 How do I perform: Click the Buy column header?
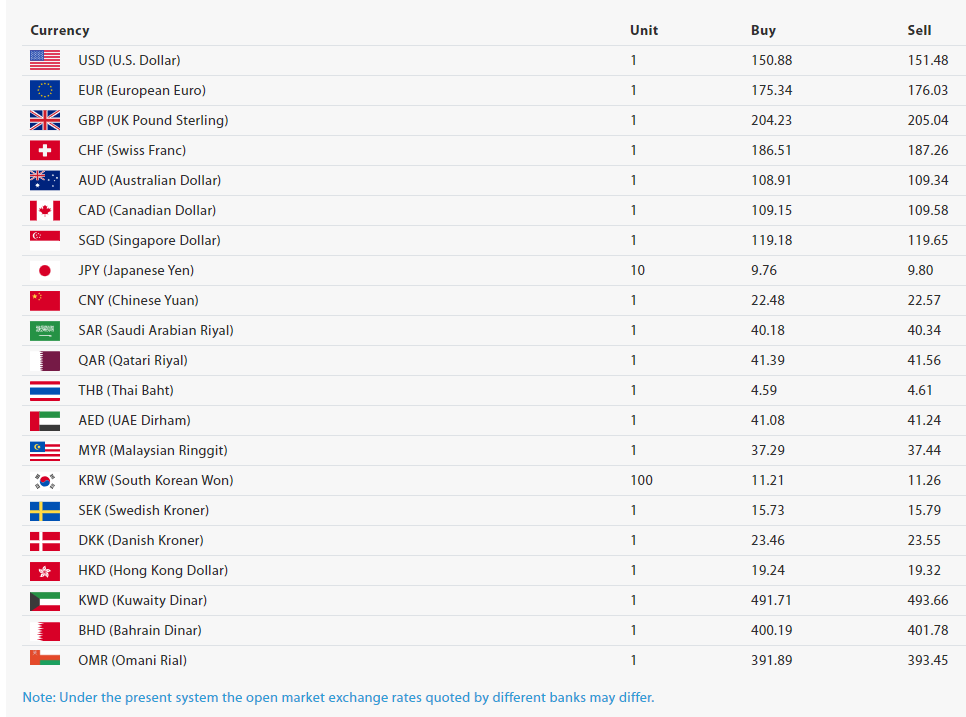point(763,30)
